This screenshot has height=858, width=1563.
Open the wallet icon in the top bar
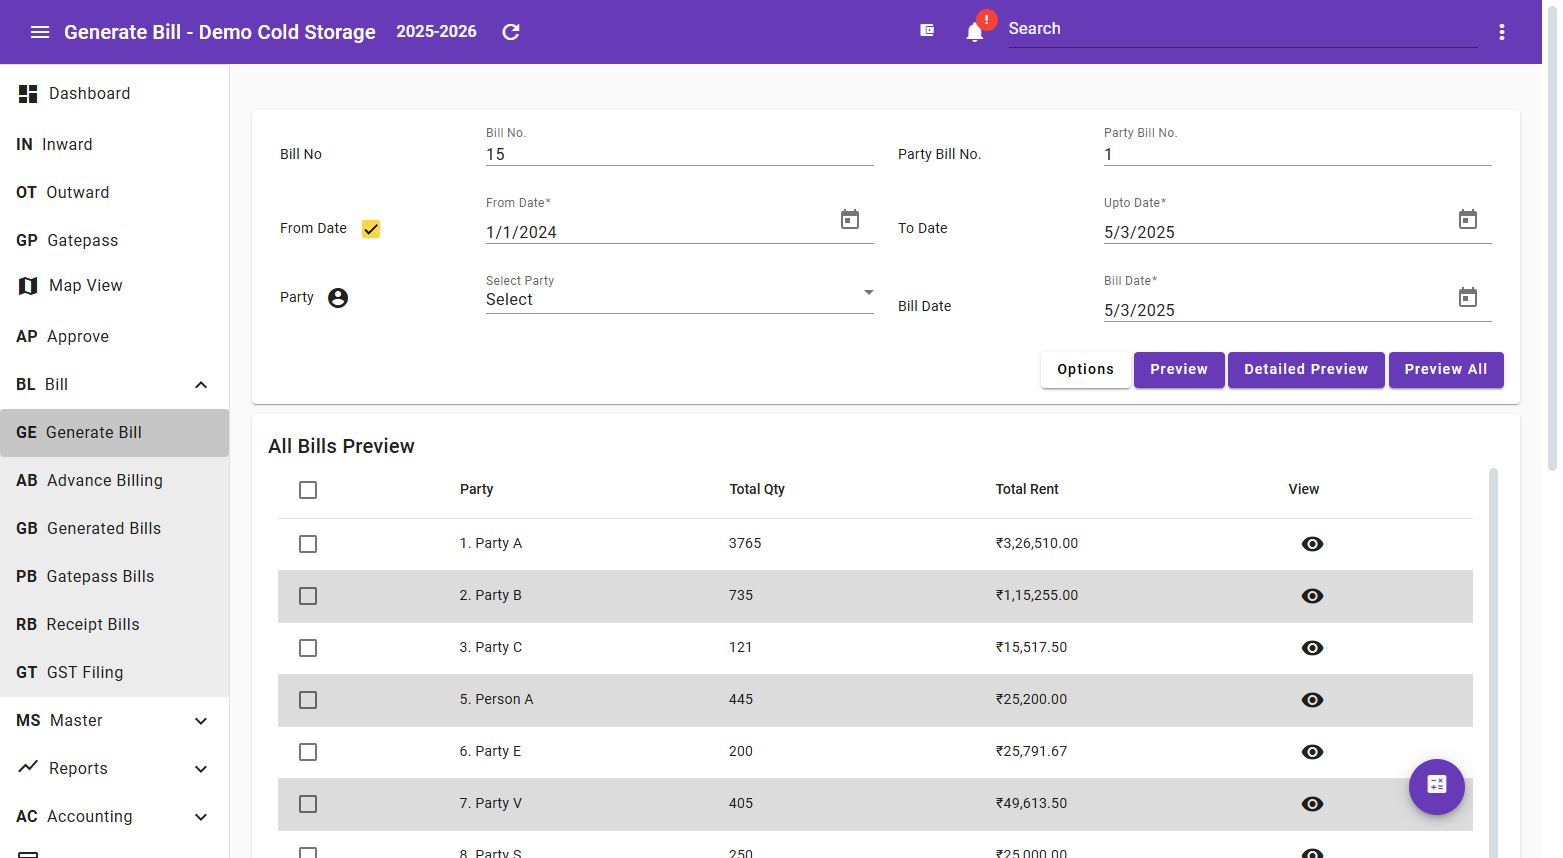tap(926, 30)
